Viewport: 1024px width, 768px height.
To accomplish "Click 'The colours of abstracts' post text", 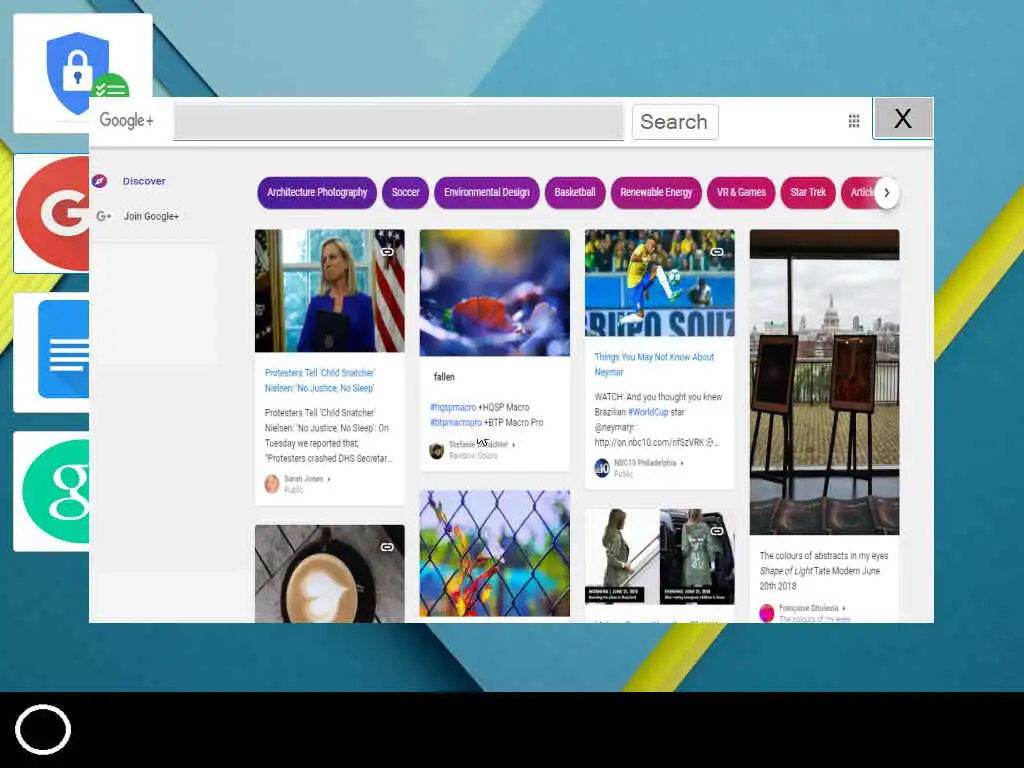I will 824,571.
